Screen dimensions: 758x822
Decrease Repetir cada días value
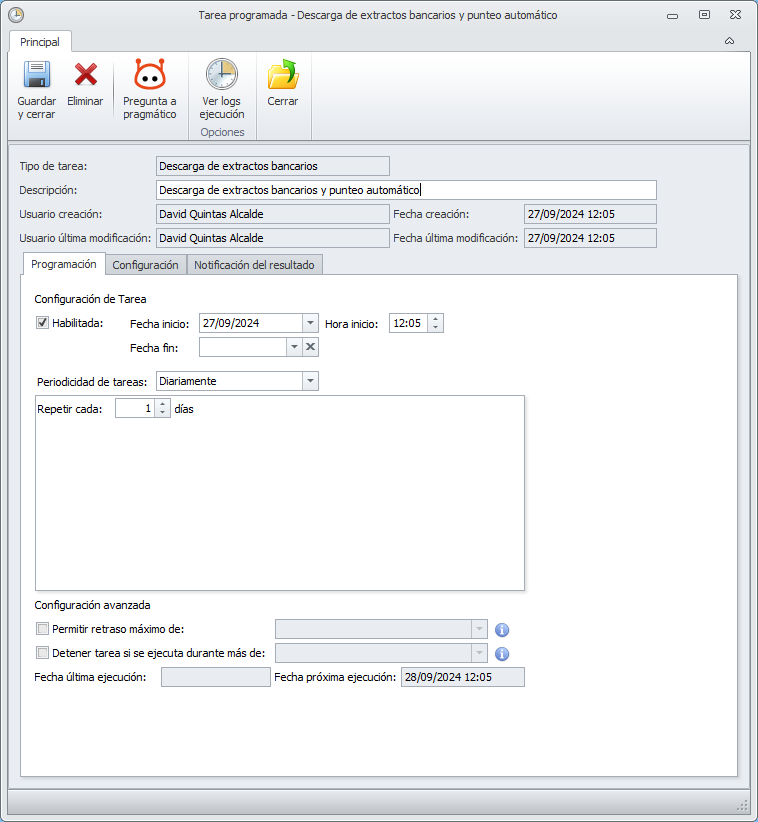(163, 413)
